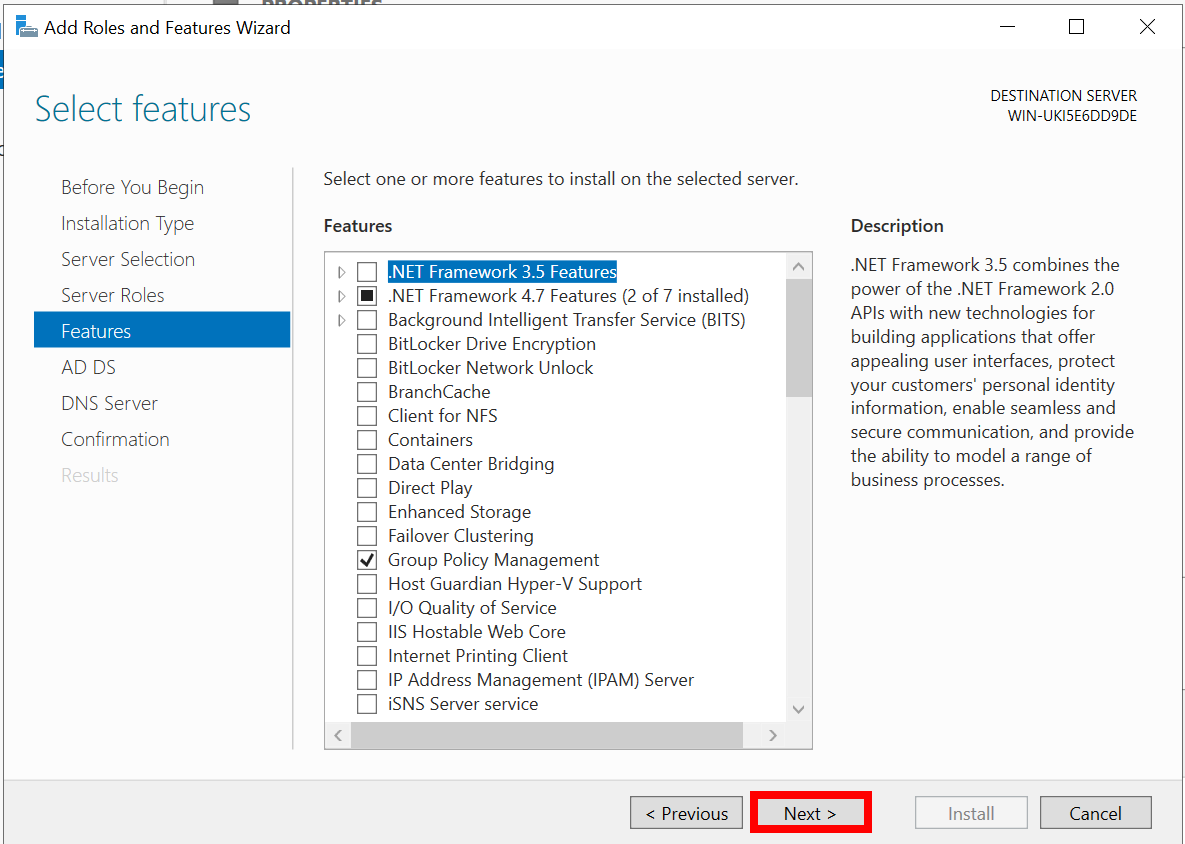Switch to the Server Selection page
Viewport: 1185px width, 844px height.
(128, 259)
